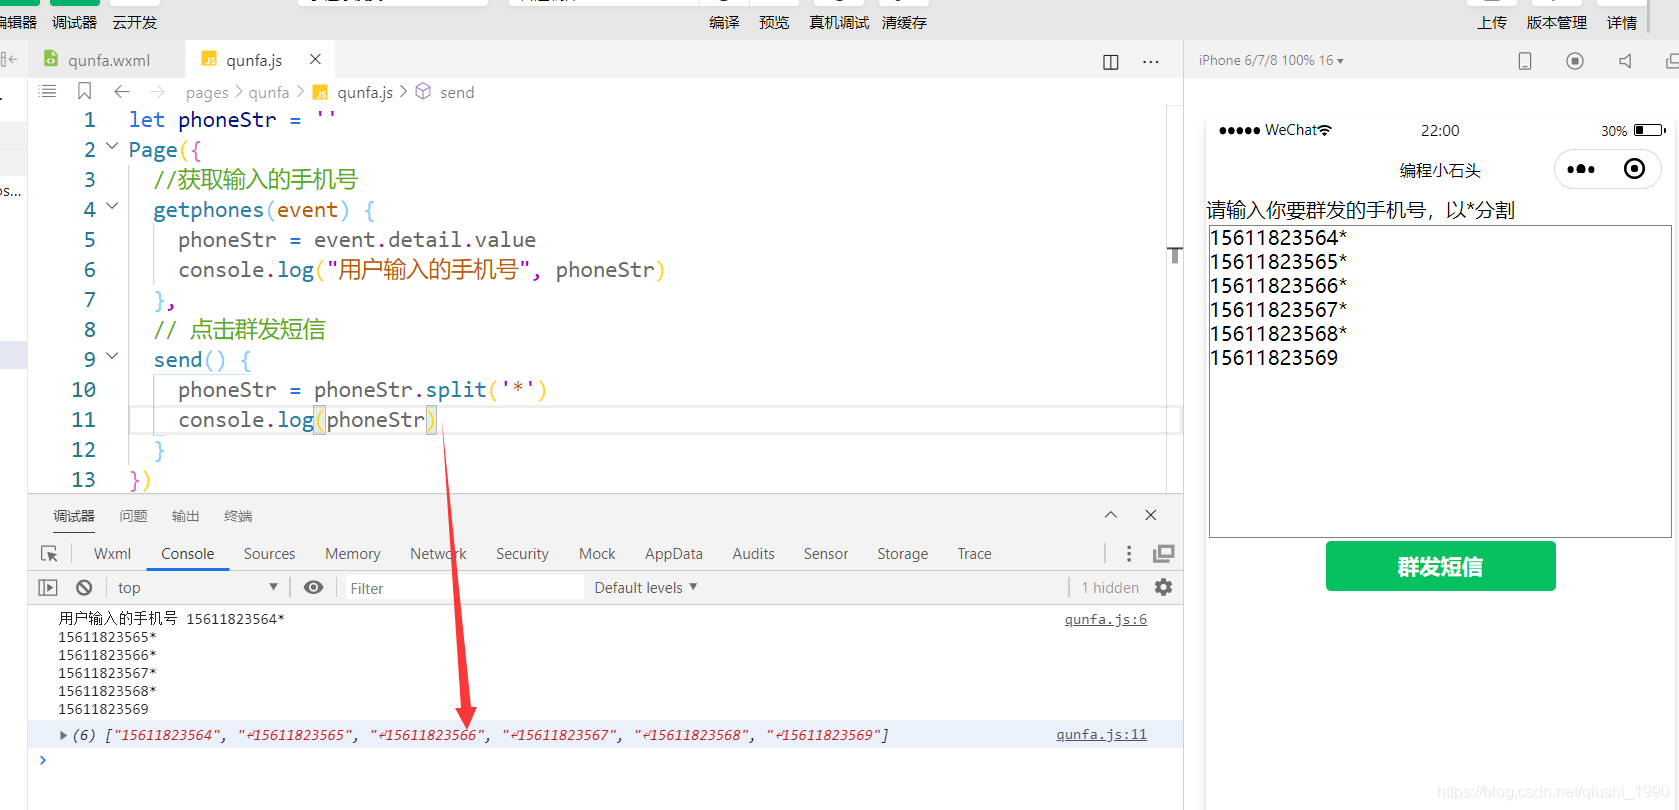The height and width of the screenshot is (810, 1679).
Task: Expand the logged array of six items
Action: (x=63, y=735)
